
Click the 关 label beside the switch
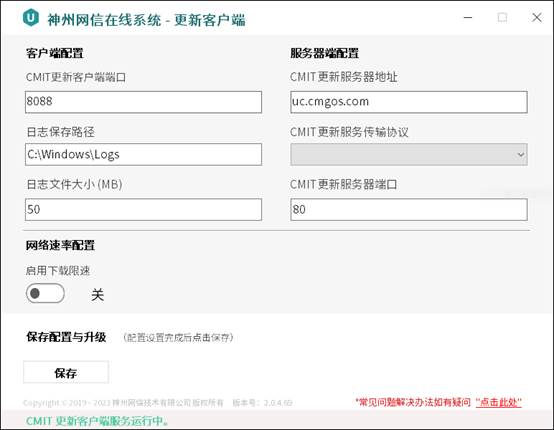(x=98, y=294)
